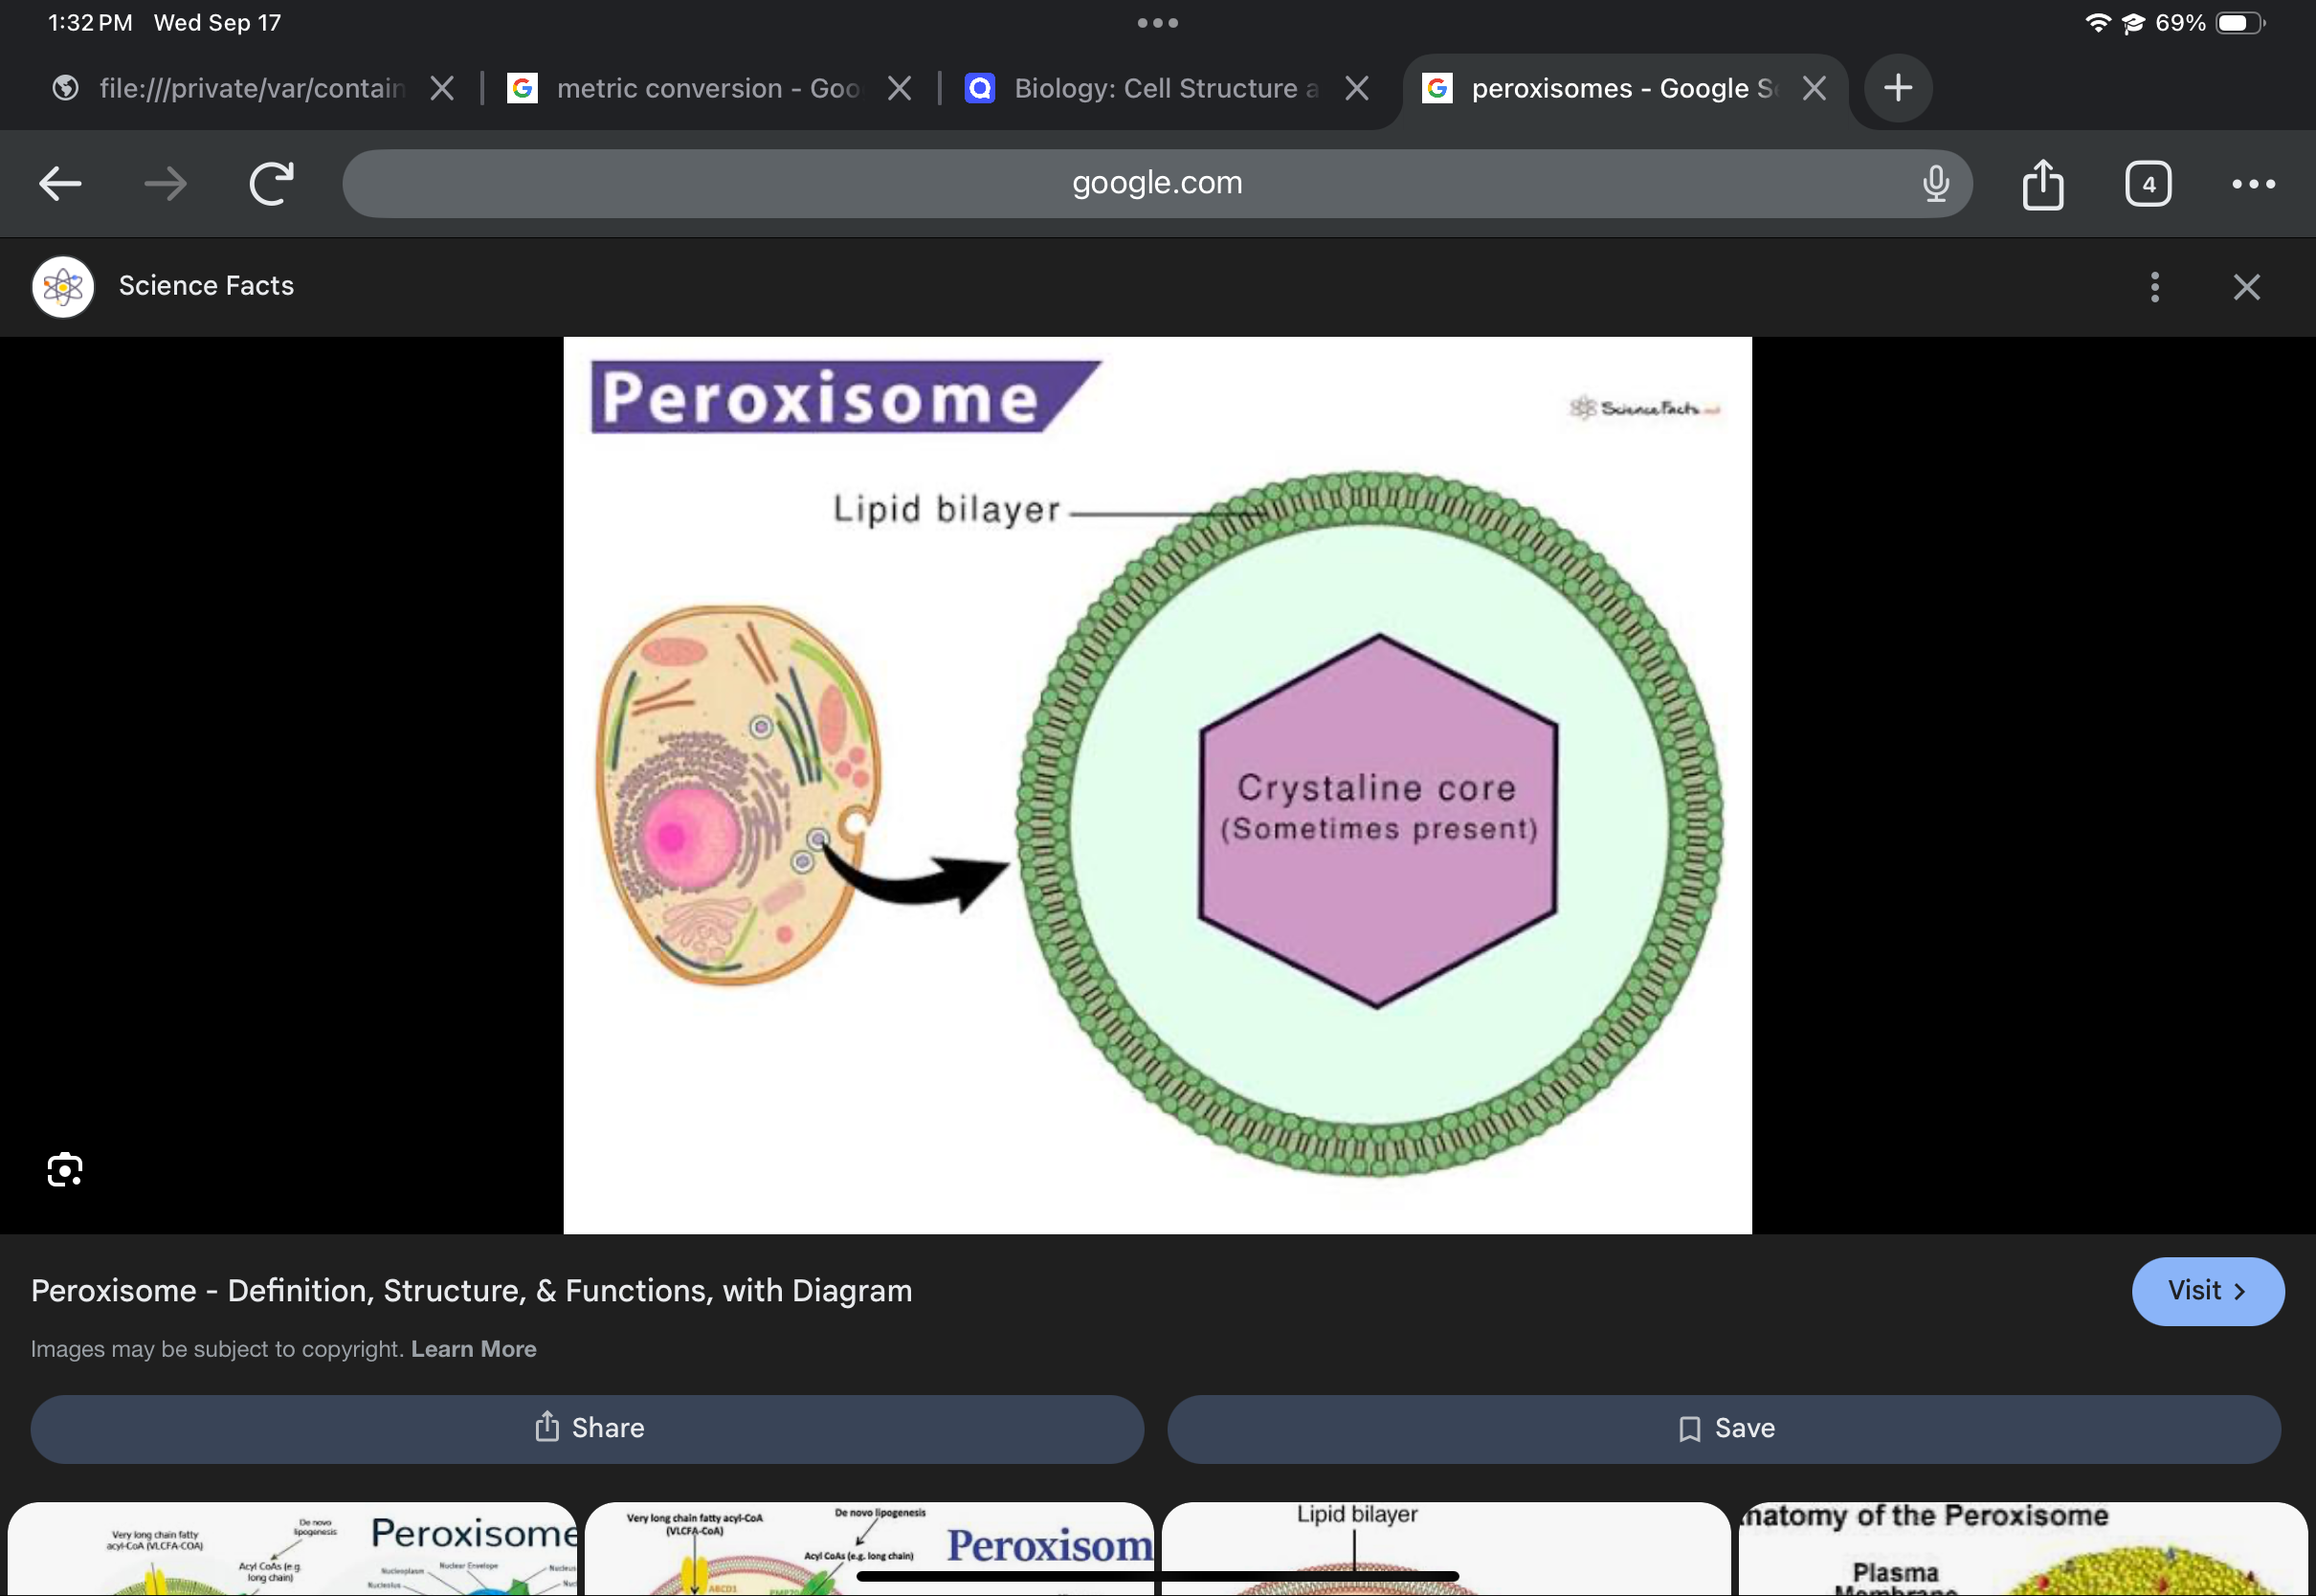Open the Science Facts source name

[206, 286]
